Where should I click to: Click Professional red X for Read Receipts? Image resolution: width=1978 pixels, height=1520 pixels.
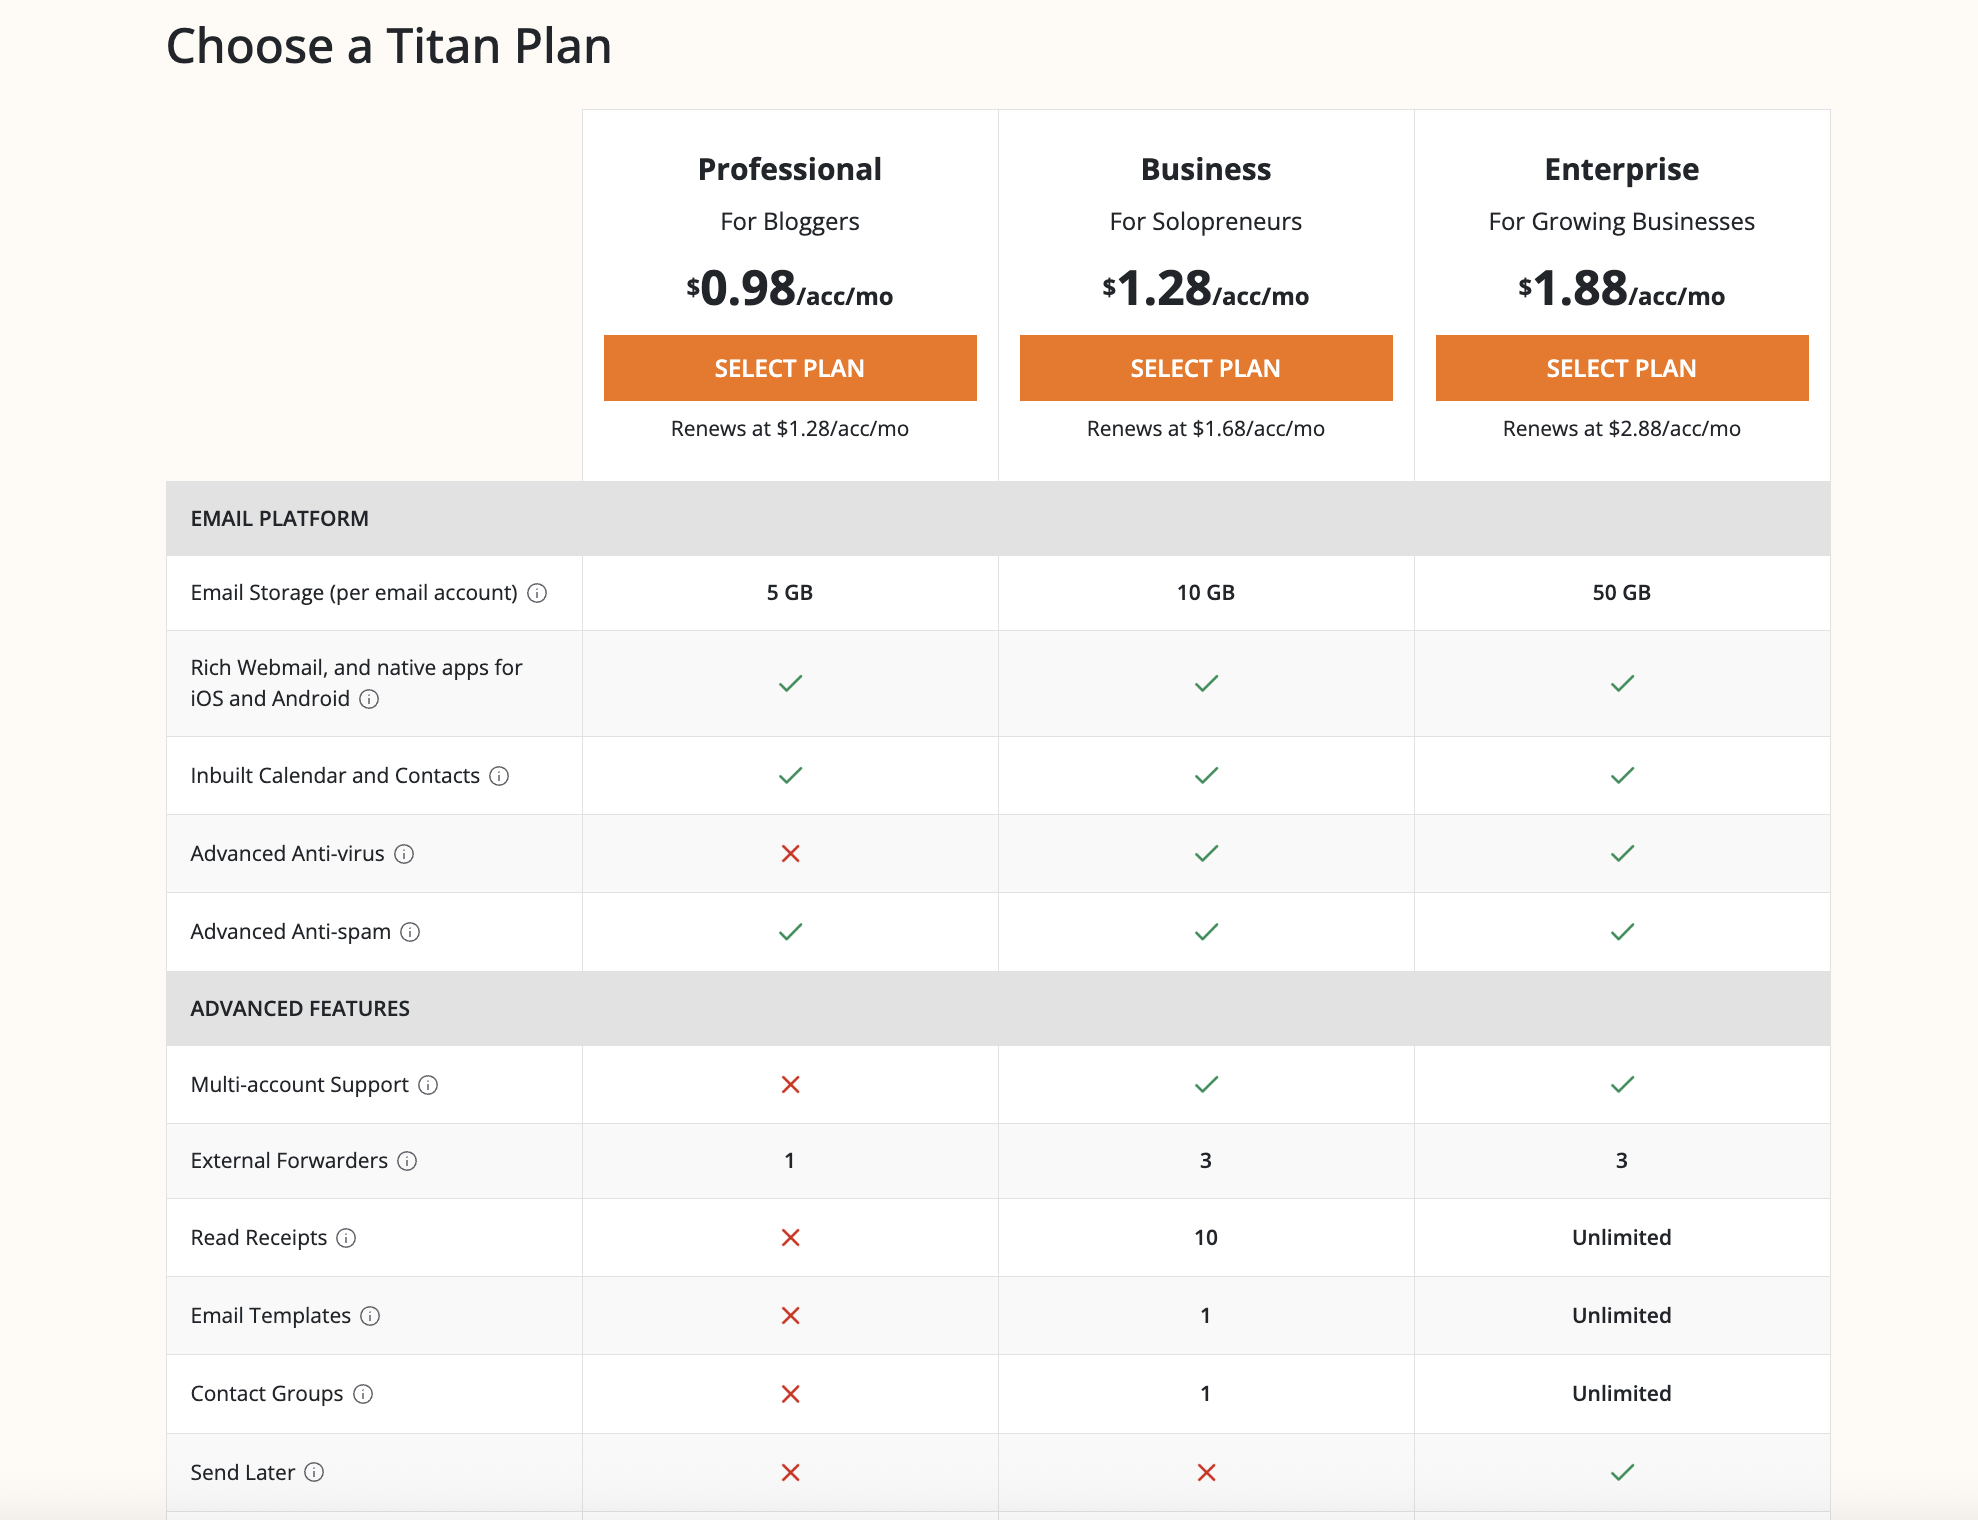(x=790, y=1238)
